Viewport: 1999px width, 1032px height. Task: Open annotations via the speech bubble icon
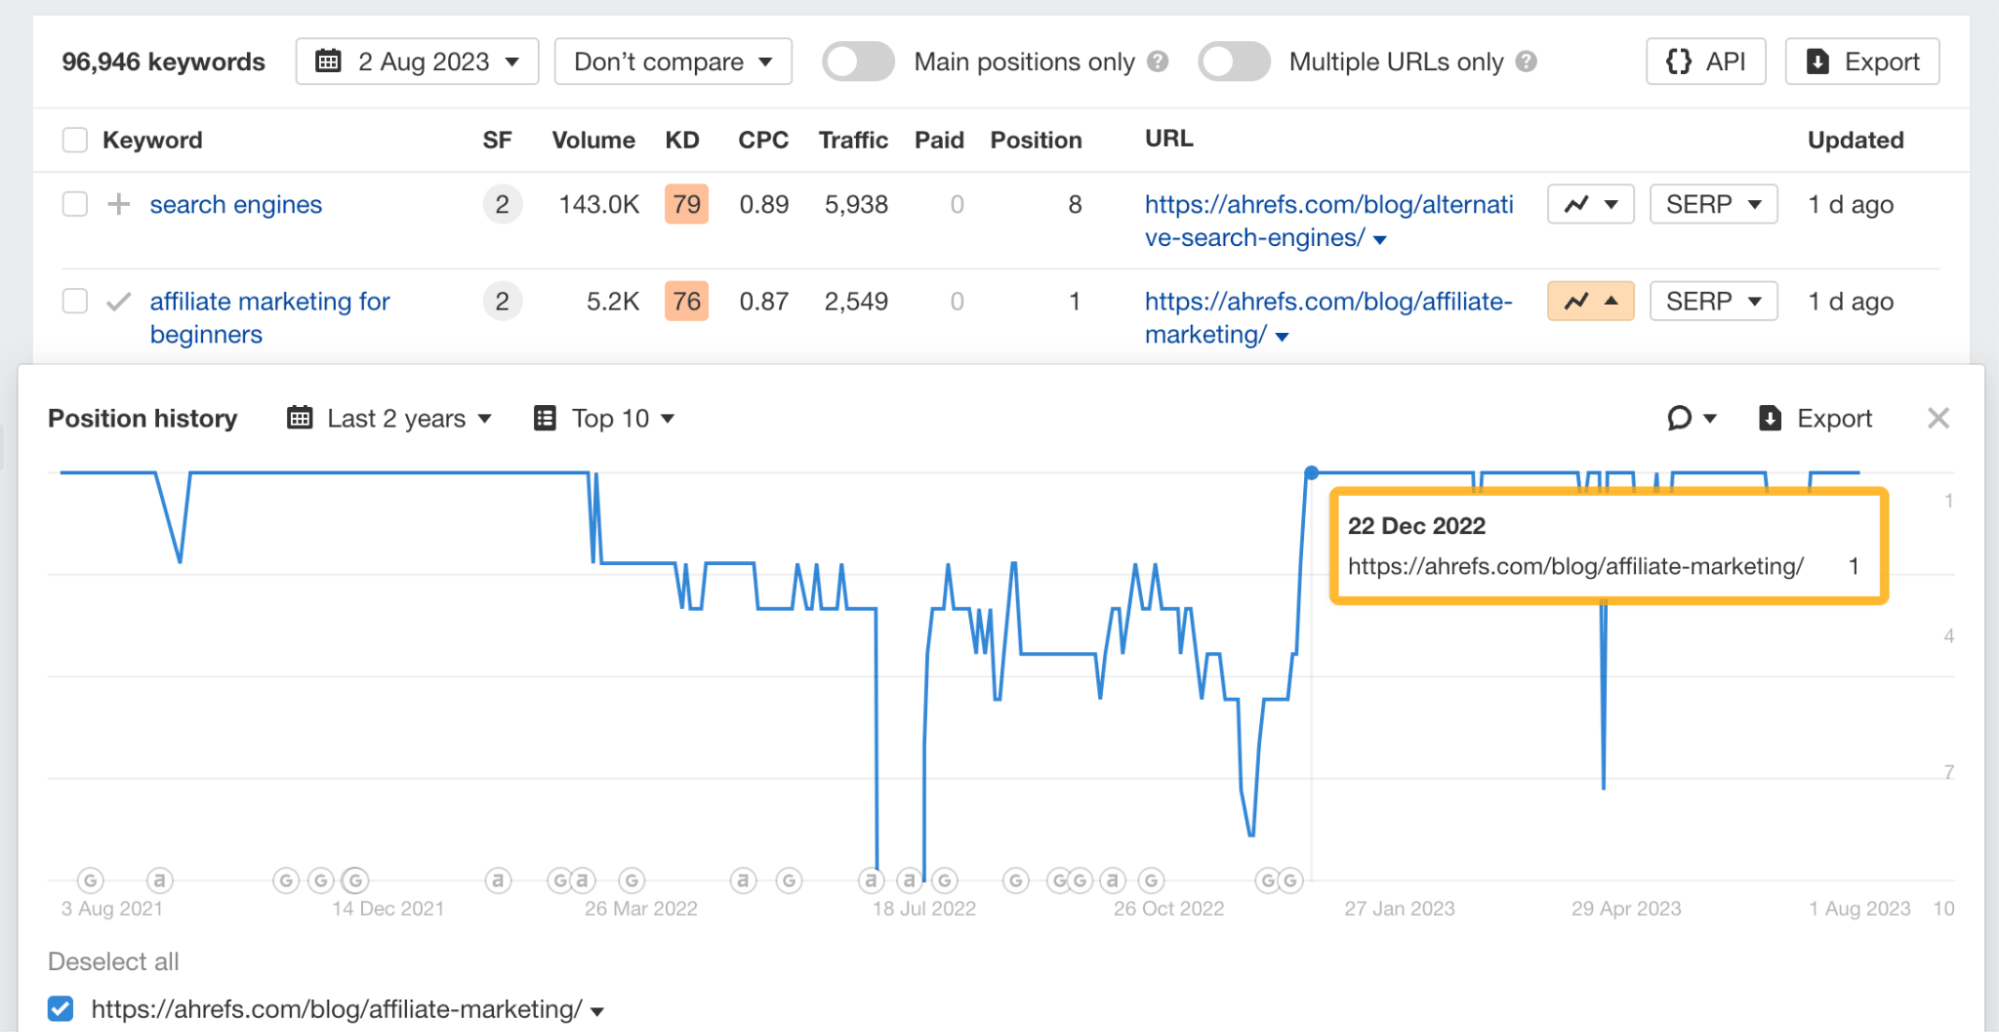[x=1679, y=418]
